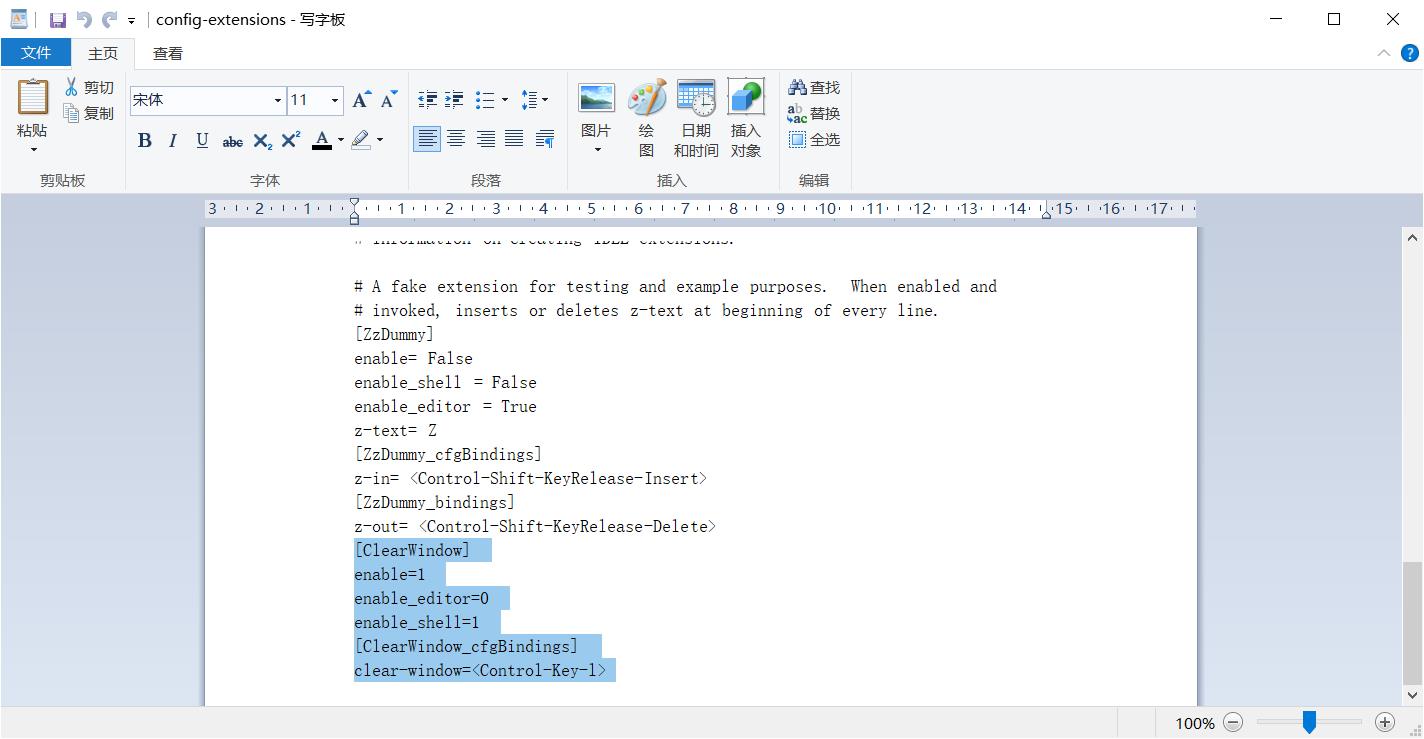The image size is (1424, 739).
Task: Open WordPad help question mark
Action: point(1408,54)
